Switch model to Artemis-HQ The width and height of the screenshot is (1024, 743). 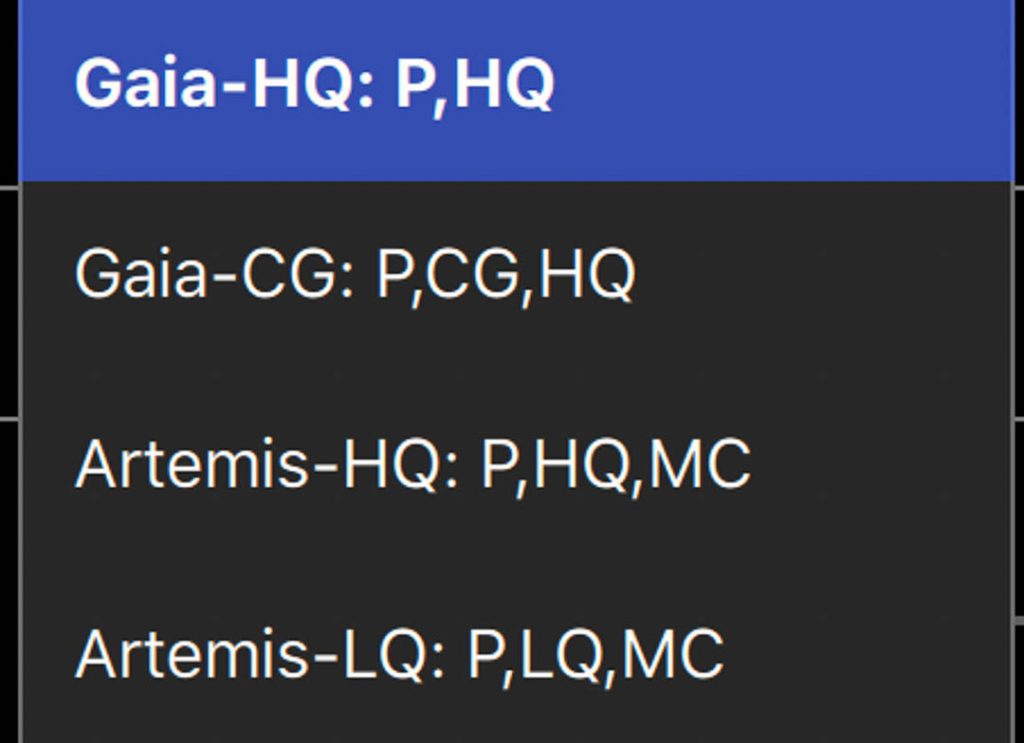point(516,464)
